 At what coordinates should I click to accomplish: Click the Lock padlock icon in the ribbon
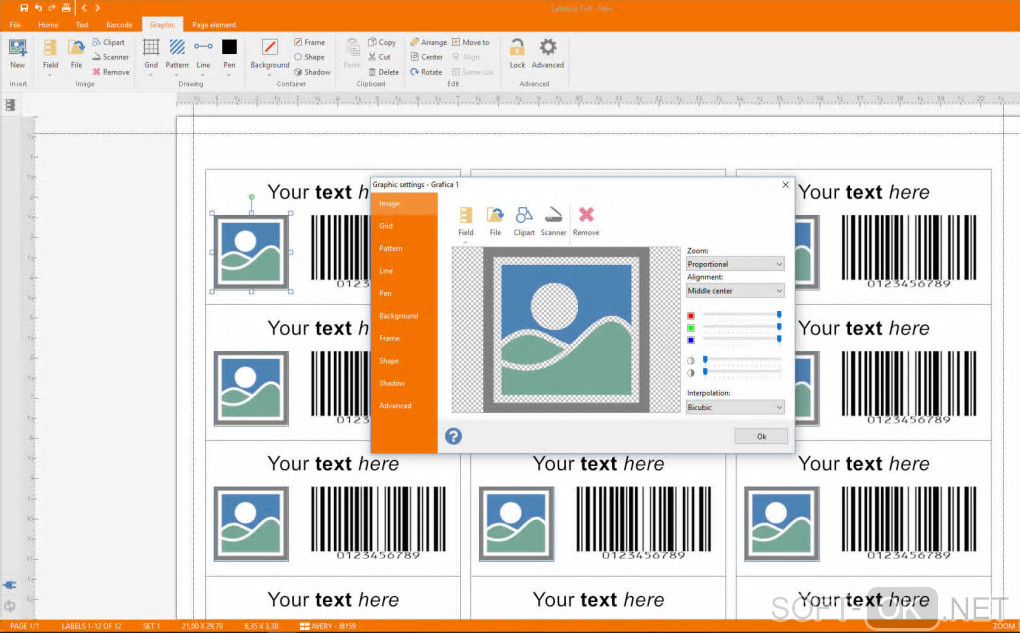[x=517, y=47]
